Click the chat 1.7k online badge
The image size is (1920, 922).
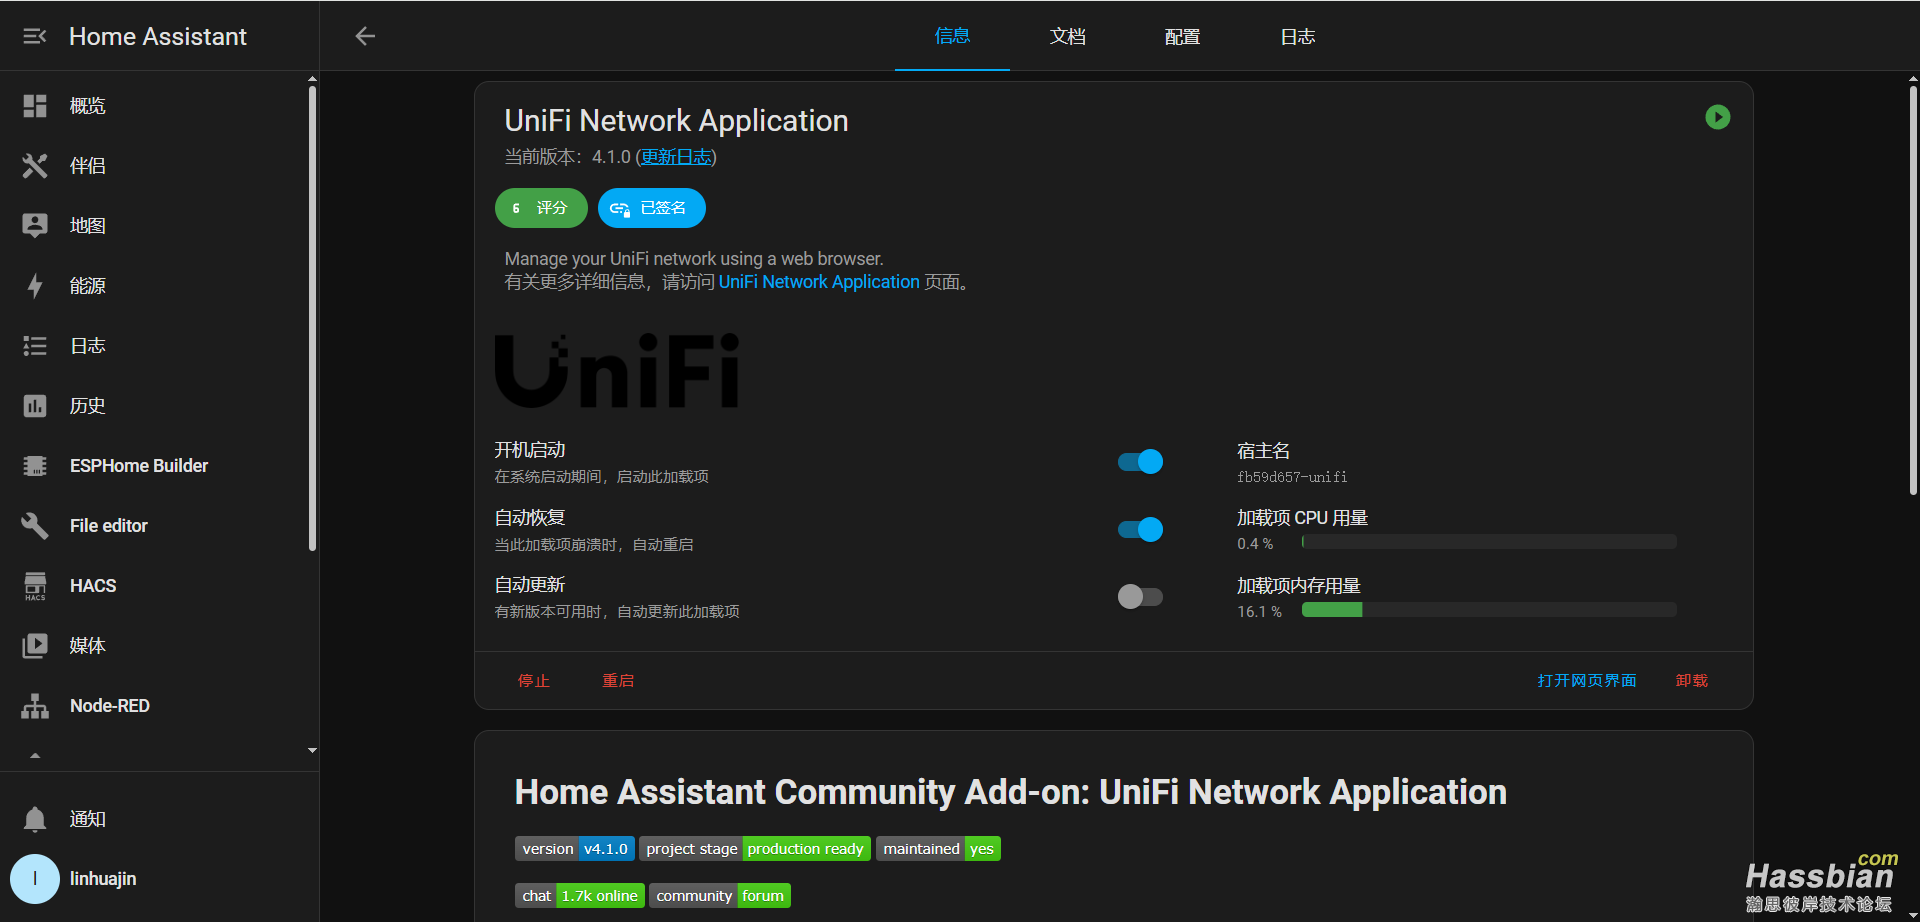click(x=580, y=896)
